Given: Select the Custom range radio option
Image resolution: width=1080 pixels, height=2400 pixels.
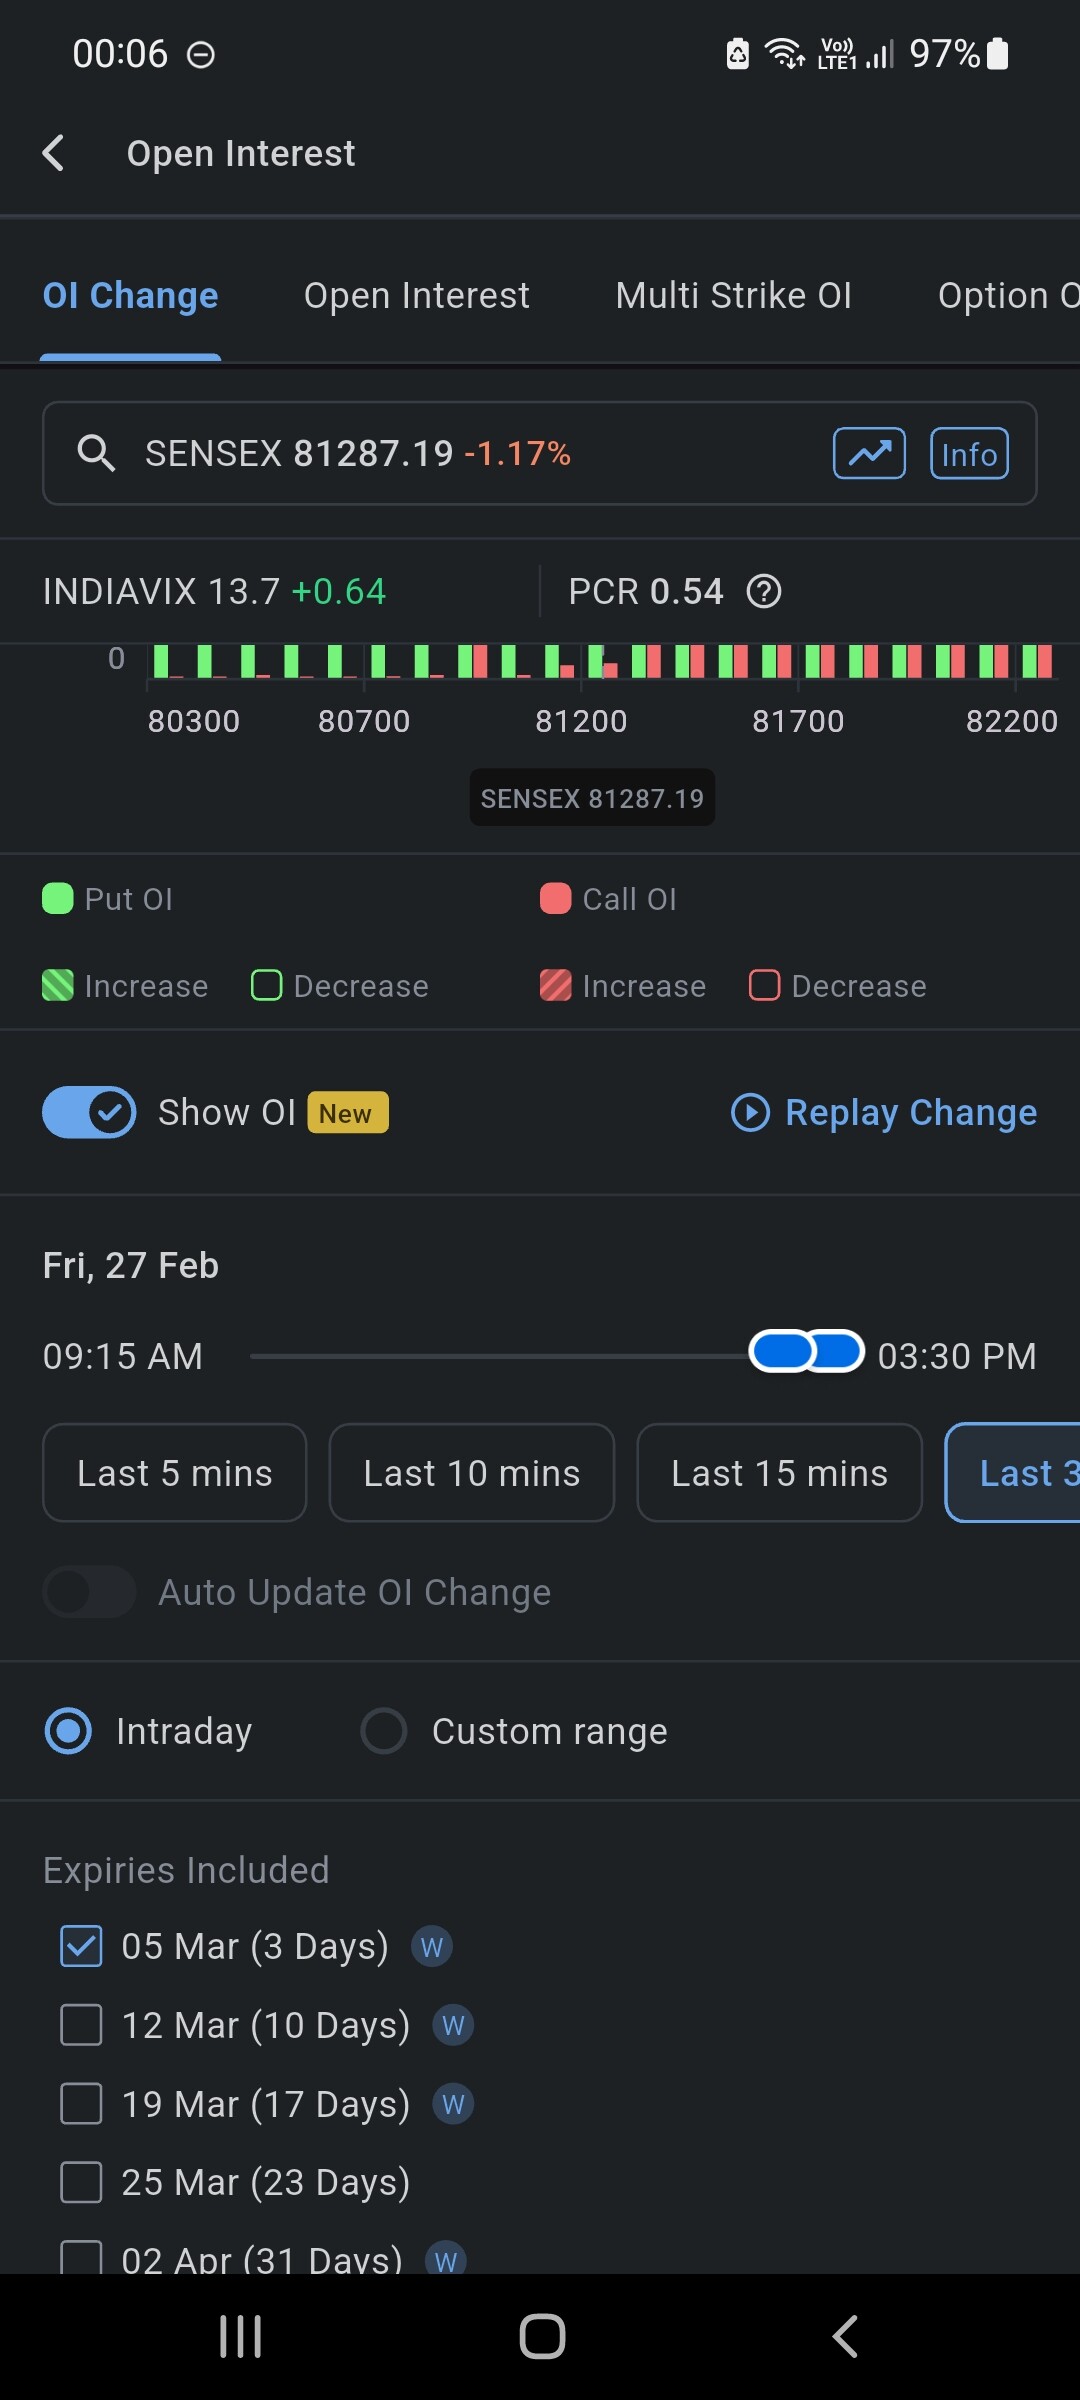Looking at the screenshot, I should click(x=384, y=1731).
